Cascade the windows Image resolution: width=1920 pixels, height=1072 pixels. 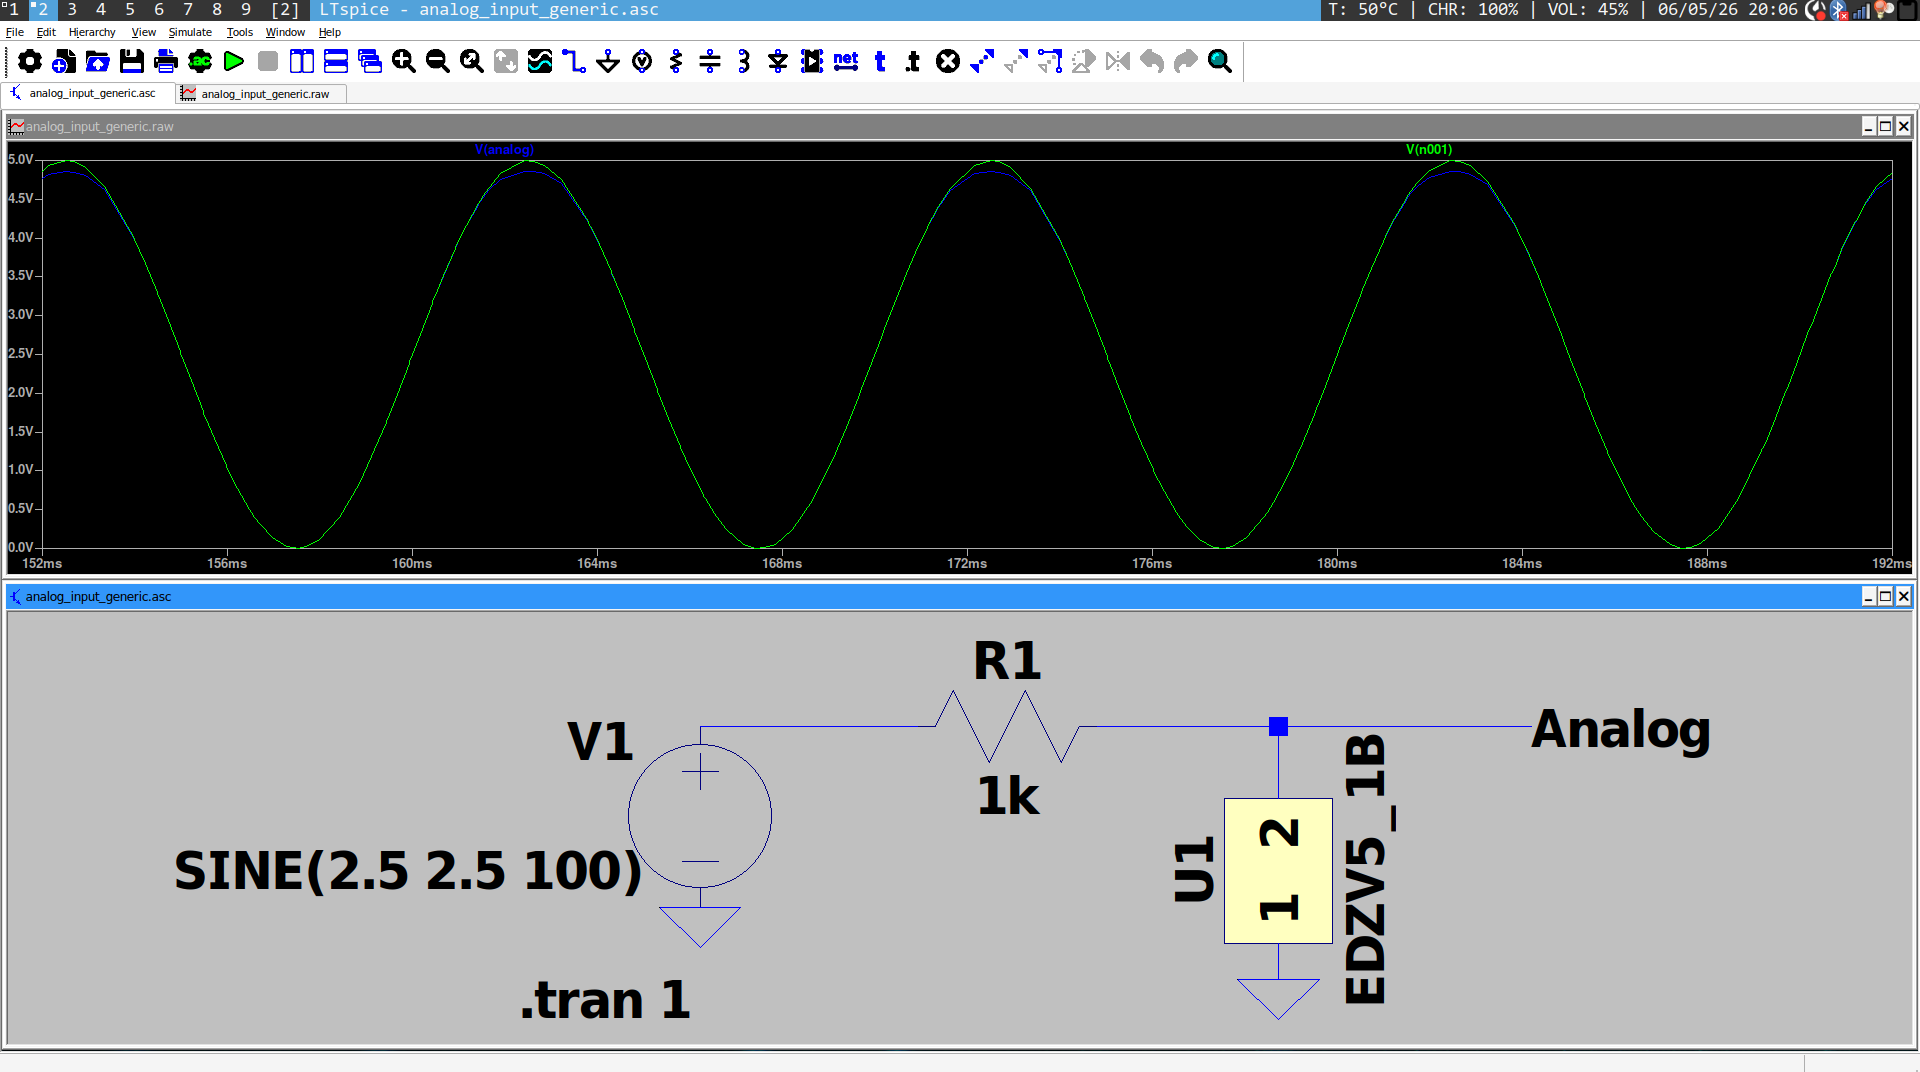(x=370, y=61)
